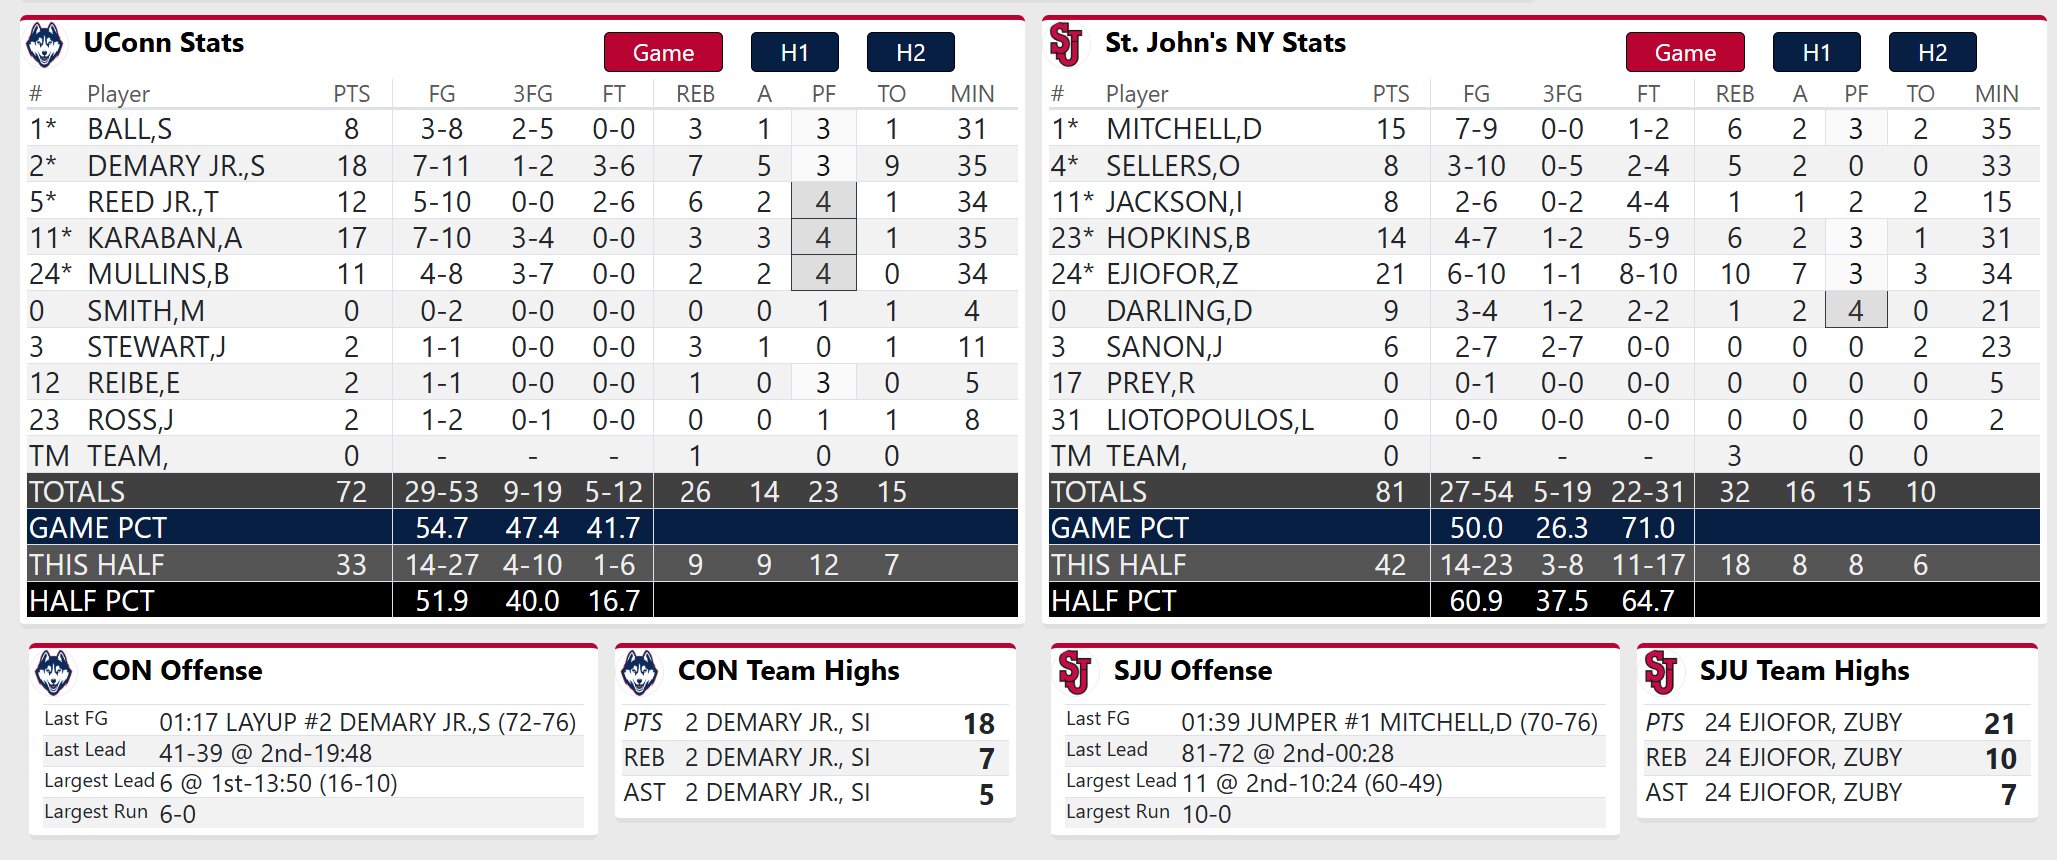Viewport: 2057px width, 860px height.
Task: Click the St. John's logo in stats header
Action: point(1066,45)
